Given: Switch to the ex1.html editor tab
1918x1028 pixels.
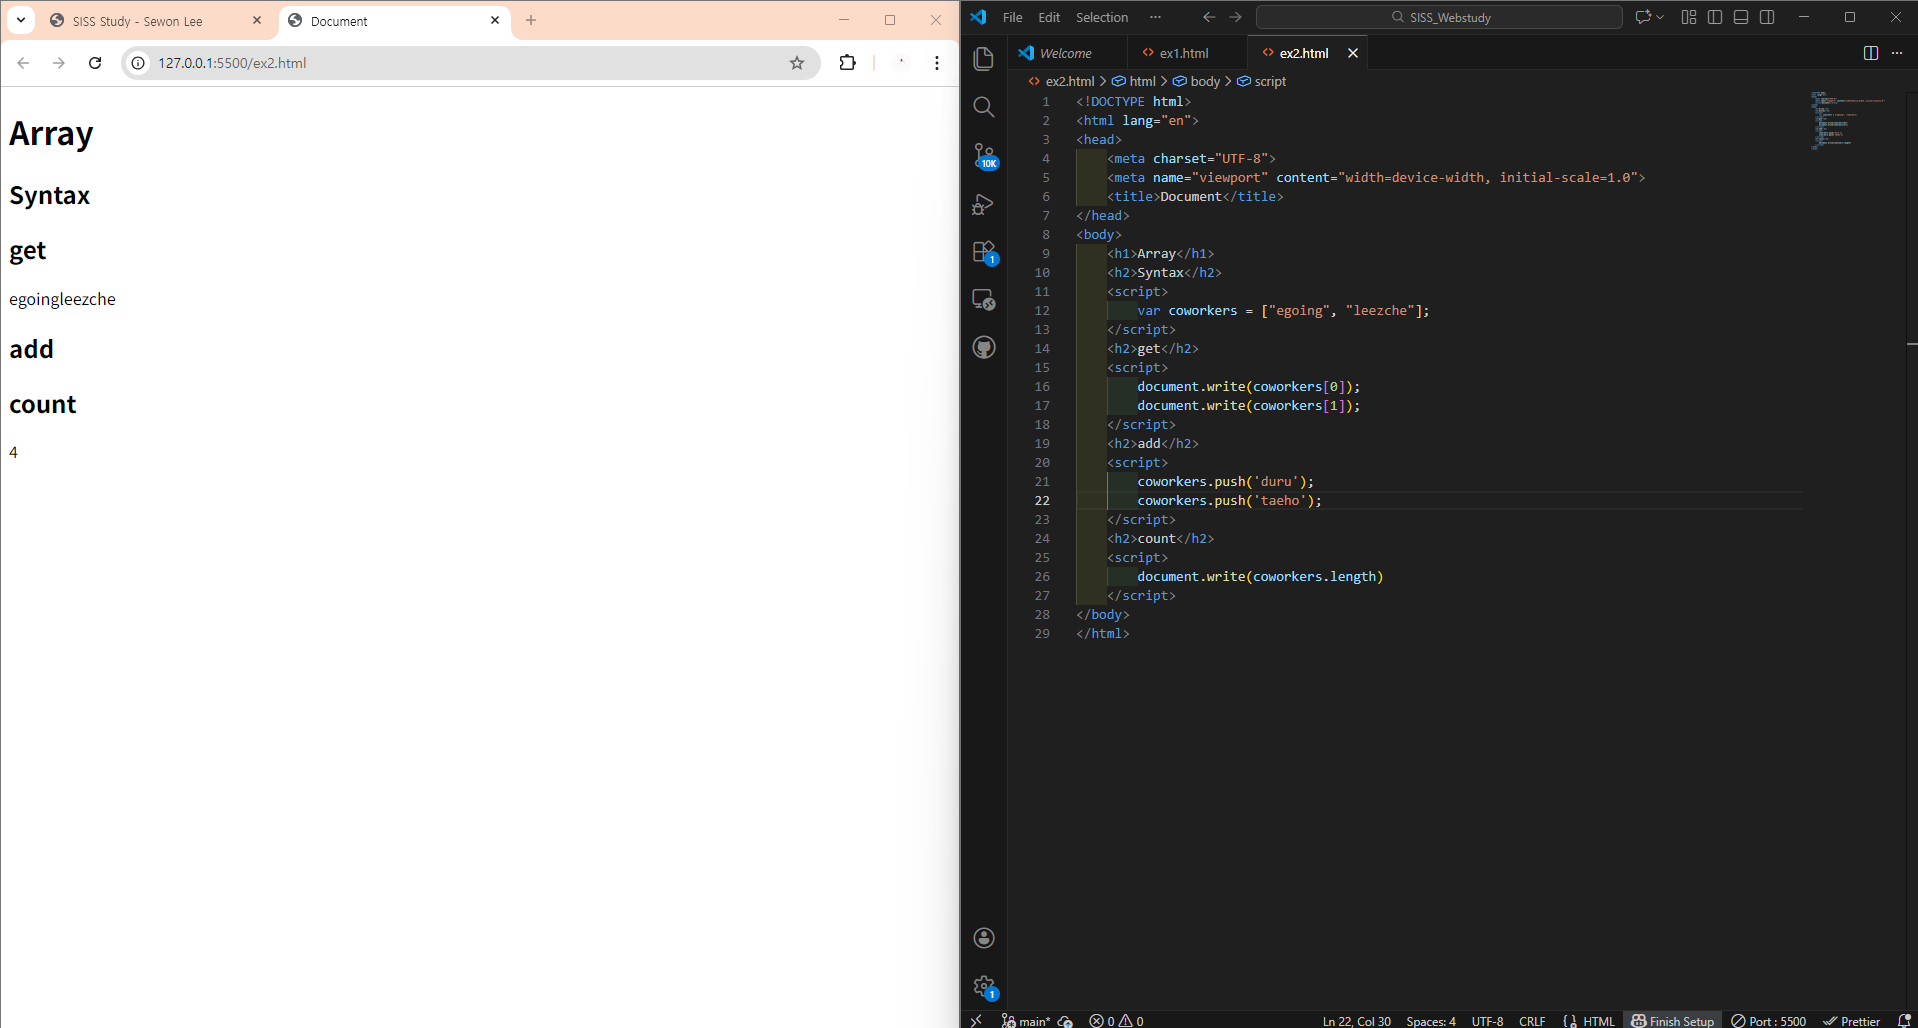Looking at the screenshot, I should pyautogui.click(x=1184, y=53).
